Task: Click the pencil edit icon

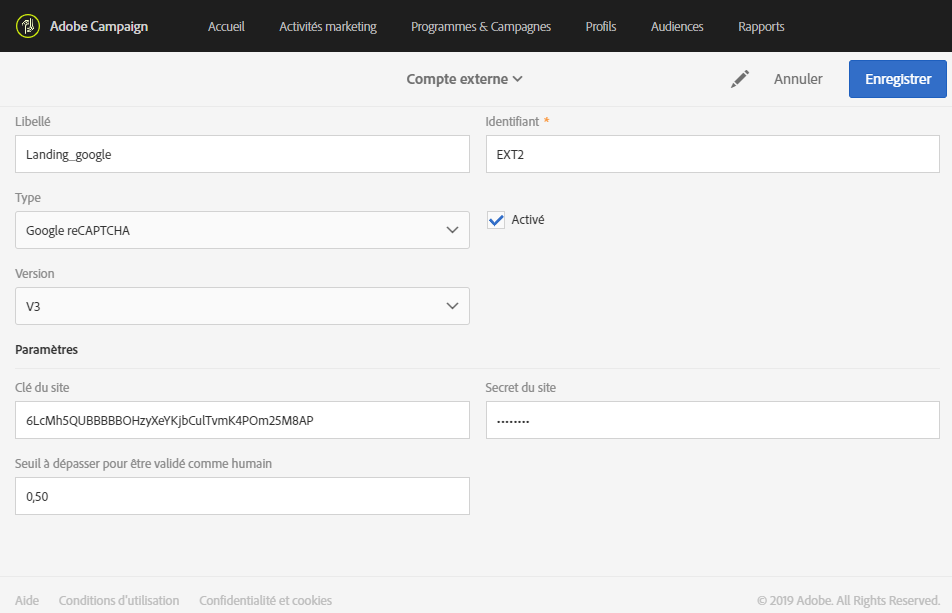Action: (x=740, y=79)
